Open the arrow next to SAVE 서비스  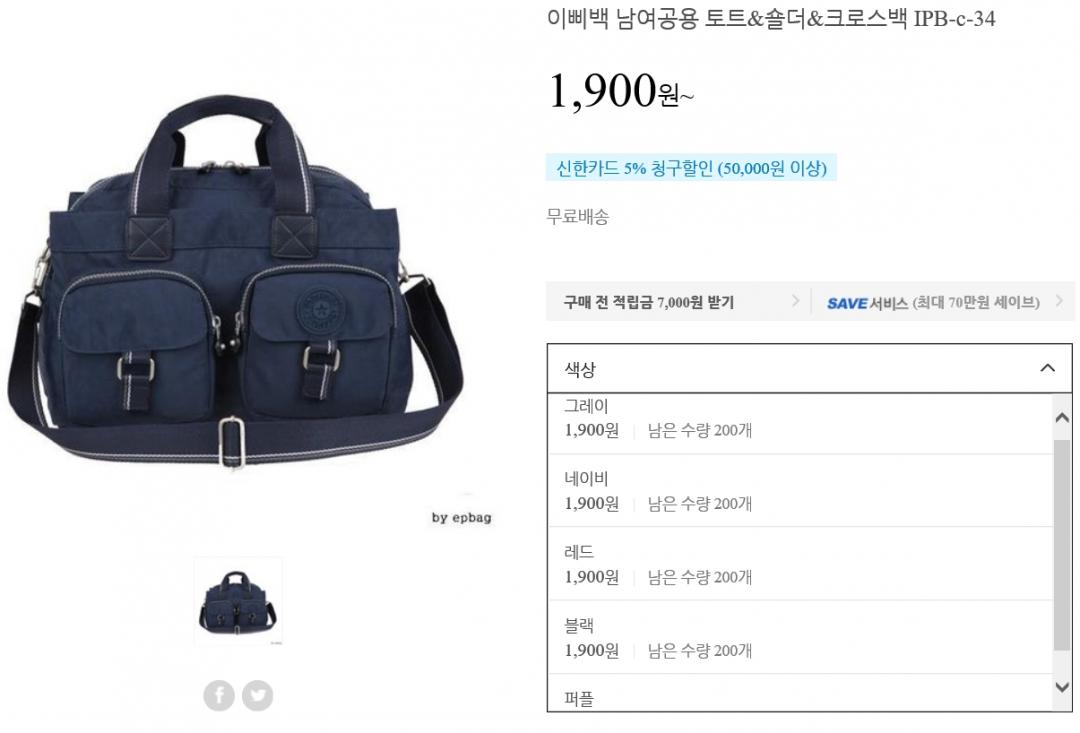1059,300
